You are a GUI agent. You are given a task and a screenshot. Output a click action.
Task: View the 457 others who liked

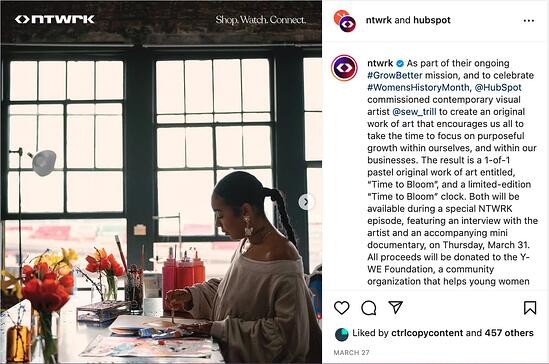[509, 333]
